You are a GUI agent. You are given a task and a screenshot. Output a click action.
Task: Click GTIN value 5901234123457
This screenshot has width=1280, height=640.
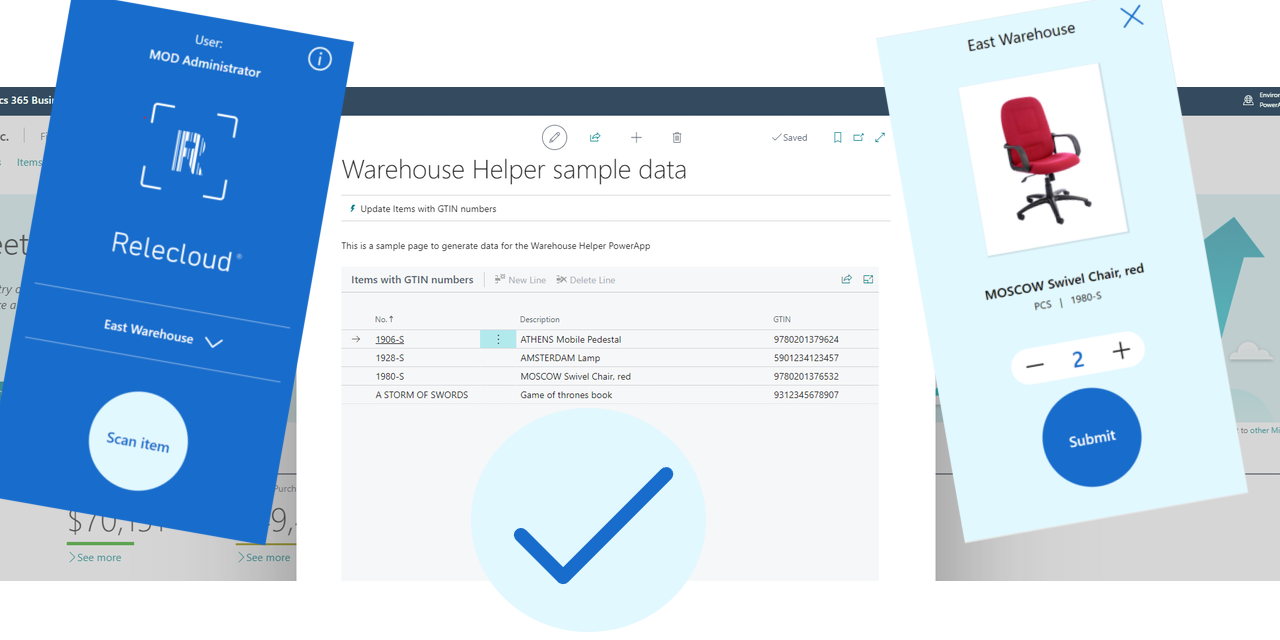(806, 358)
